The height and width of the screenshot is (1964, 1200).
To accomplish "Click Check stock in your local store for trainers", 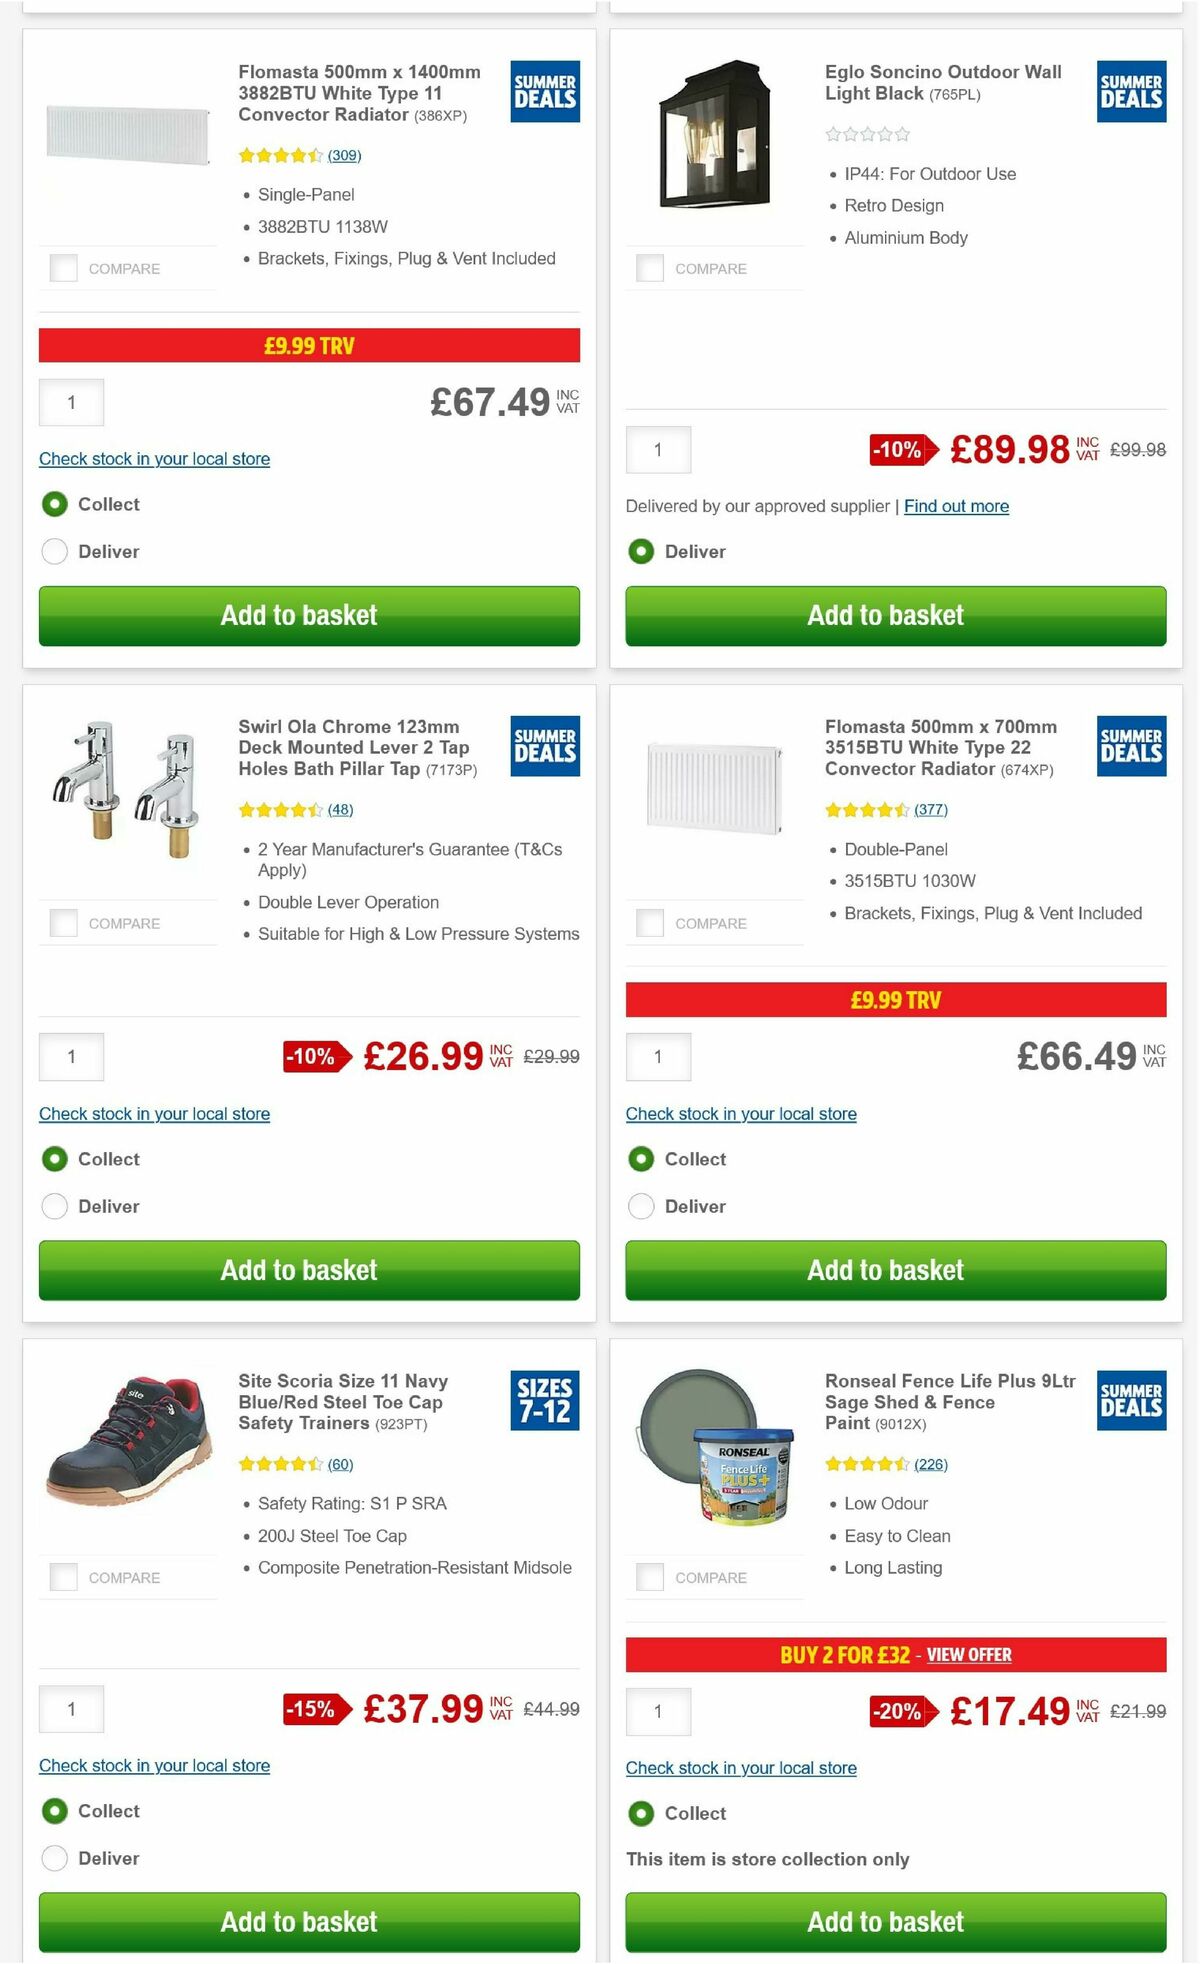I will (x=153, y=1765).
